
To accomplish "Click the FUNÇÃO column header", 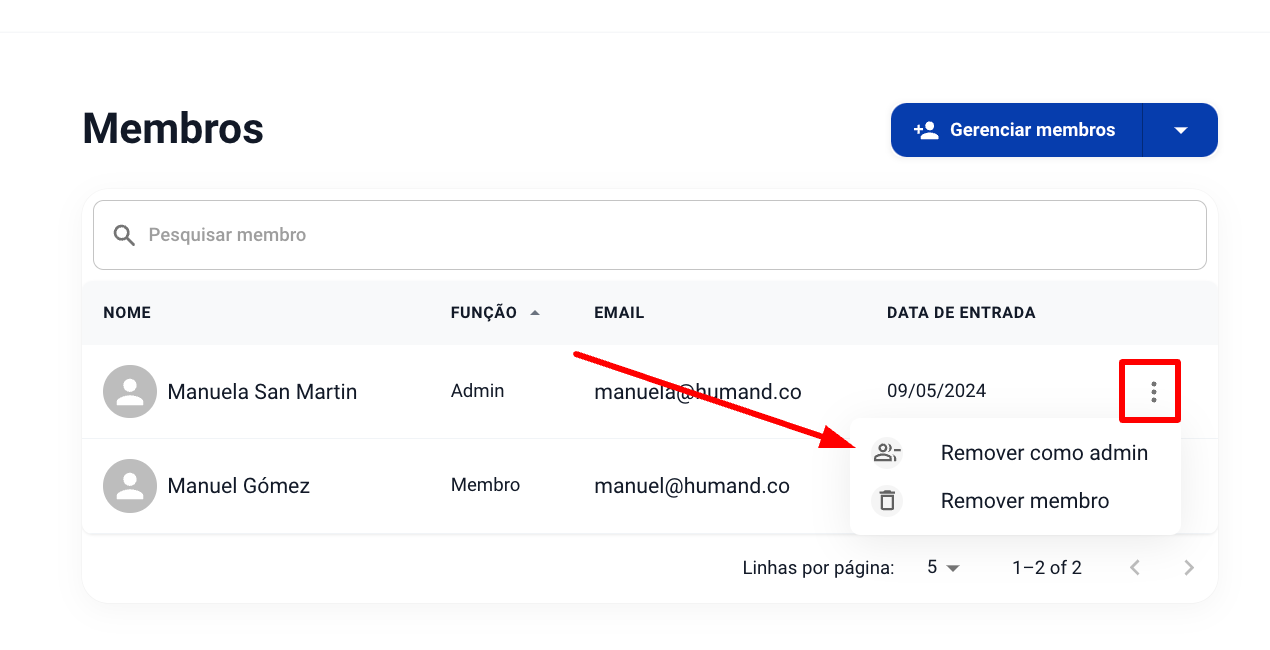I will point(484,313).
